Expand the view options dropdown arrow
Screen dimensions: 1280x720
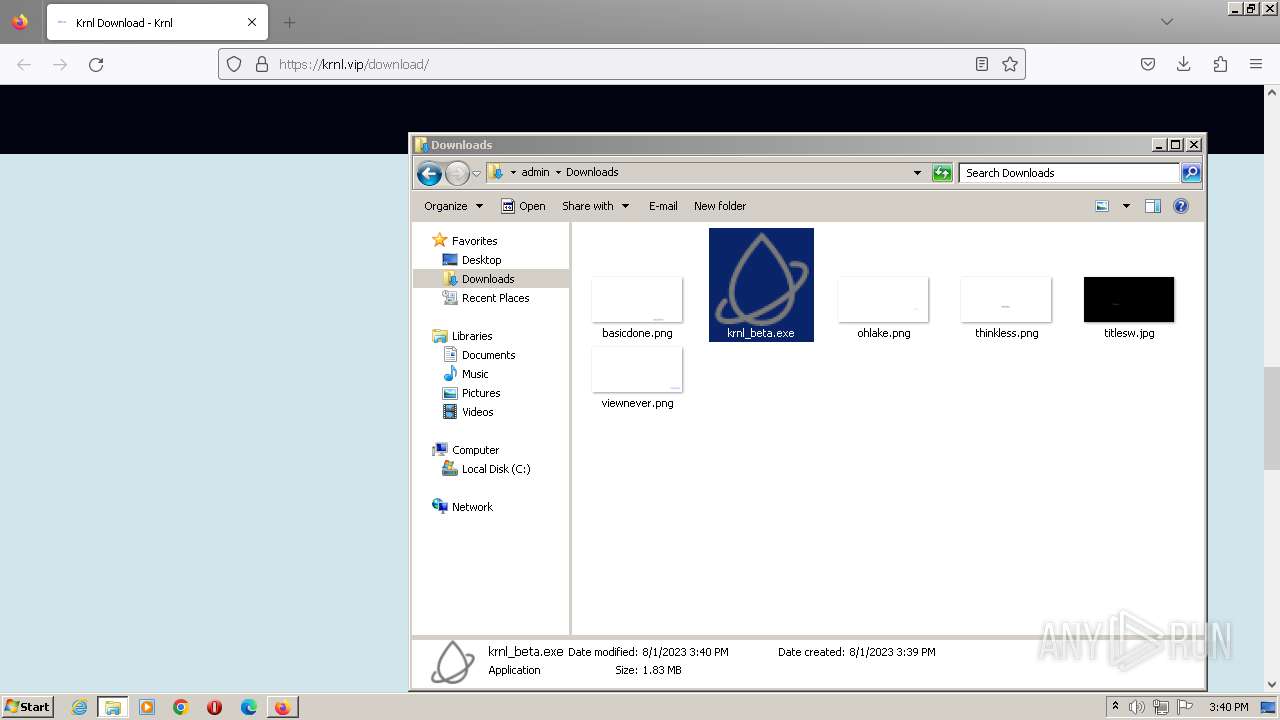[x=1126, y=206]
